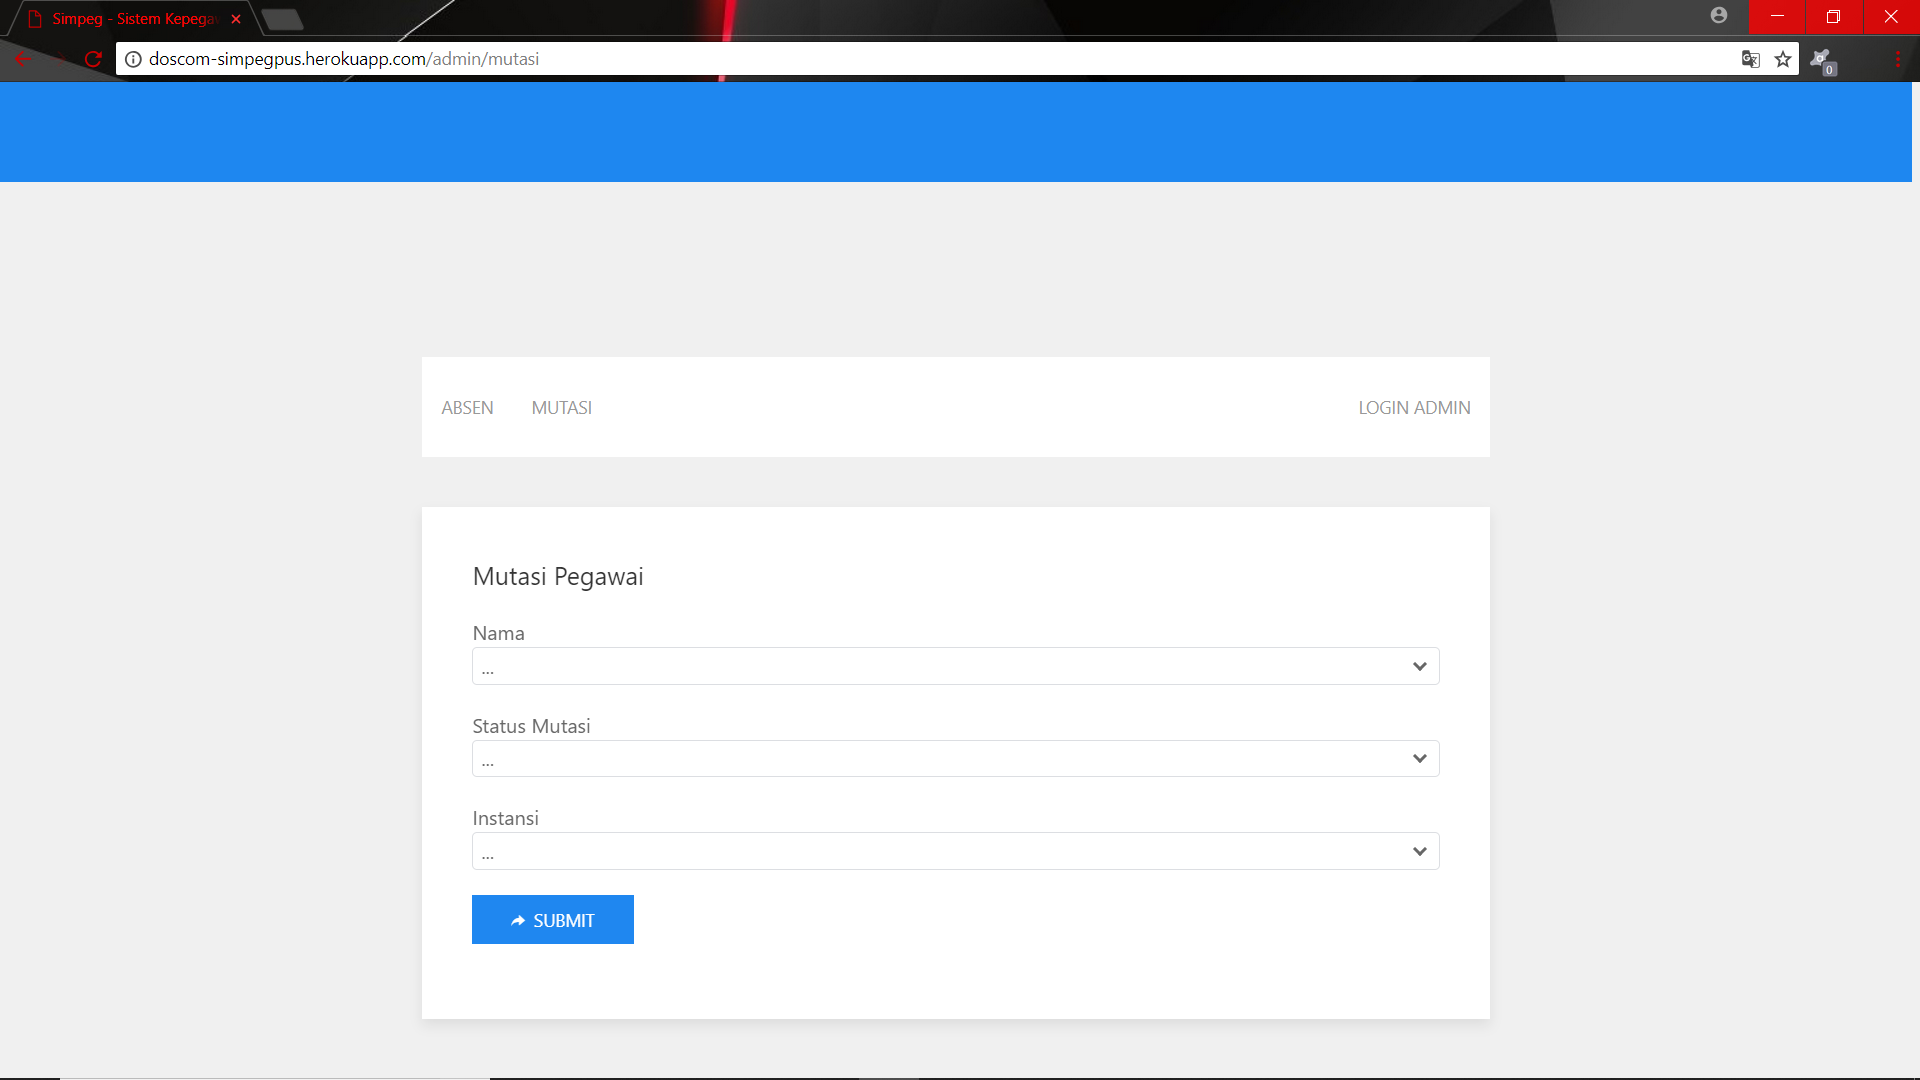Image resolution: width=1920 pixels, height=1080 pixels.
Task: Close the Simpeg browser tab
Action: point(236,19)
